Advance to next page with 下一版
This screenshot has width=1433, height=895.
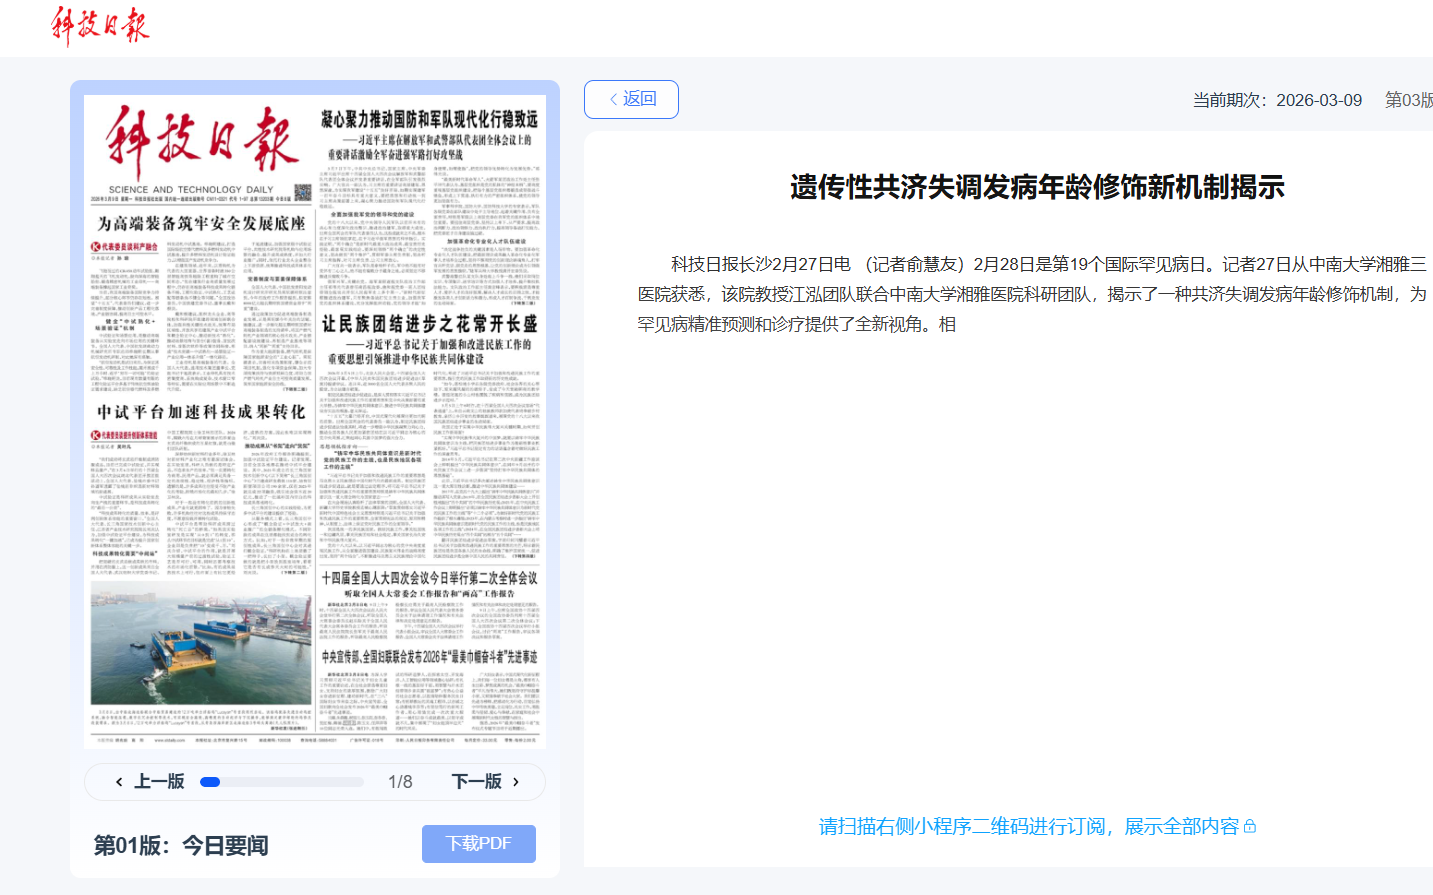pos(477,782)
